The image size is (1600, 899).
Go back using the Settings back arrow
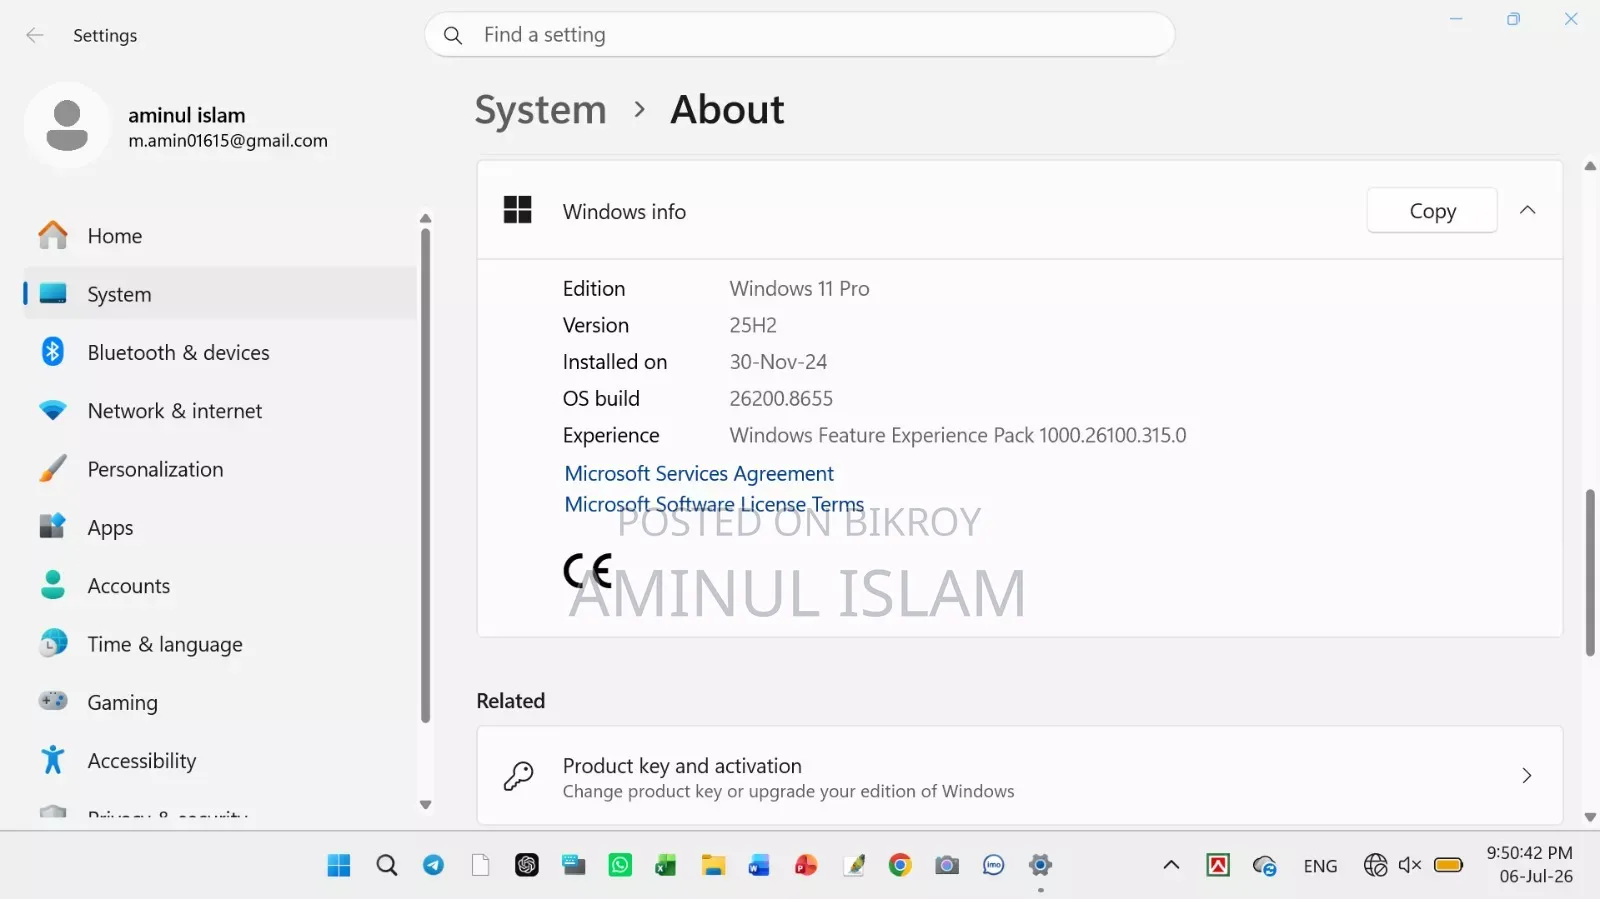click(x=35, y=36)
